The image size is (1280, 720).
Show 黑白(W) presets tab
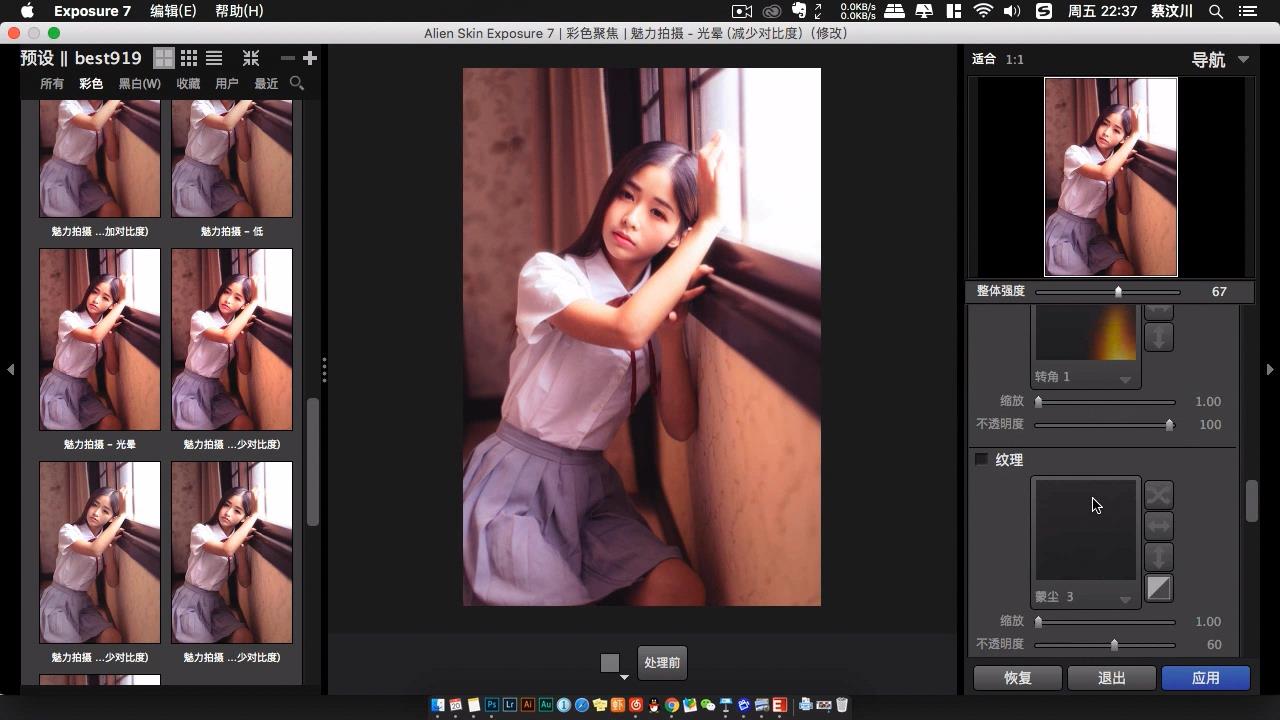(x=139, y=84)
